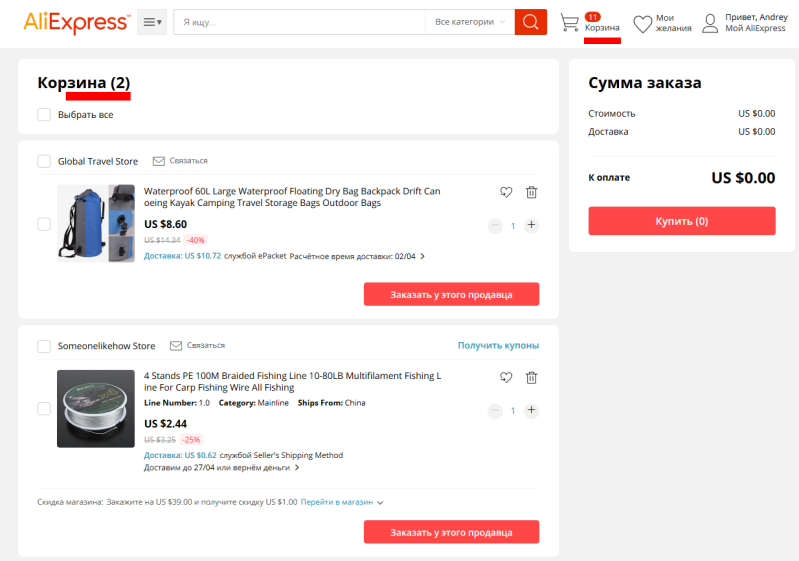
Task: Expand the ePacket delivery options arrow
Action: pos(423,256)
